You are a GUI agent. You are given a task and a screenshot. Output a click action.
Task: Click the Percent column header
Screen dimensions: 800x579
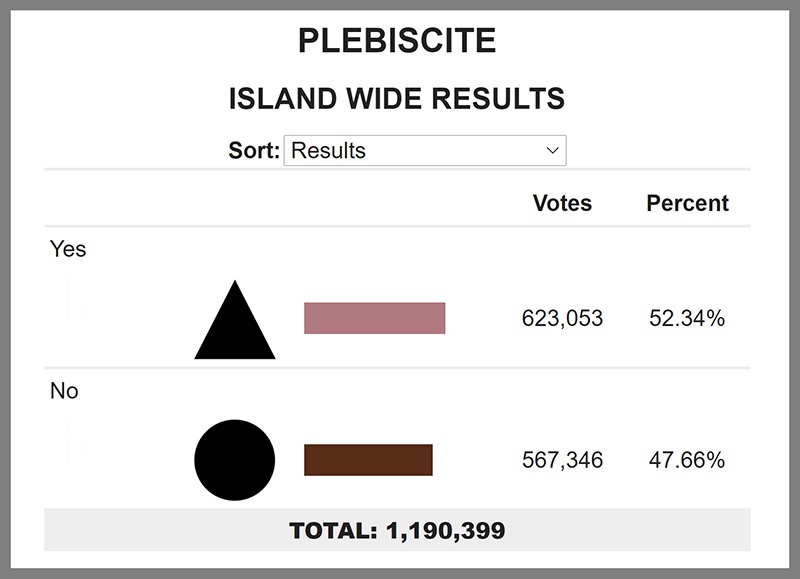[687, 203]
